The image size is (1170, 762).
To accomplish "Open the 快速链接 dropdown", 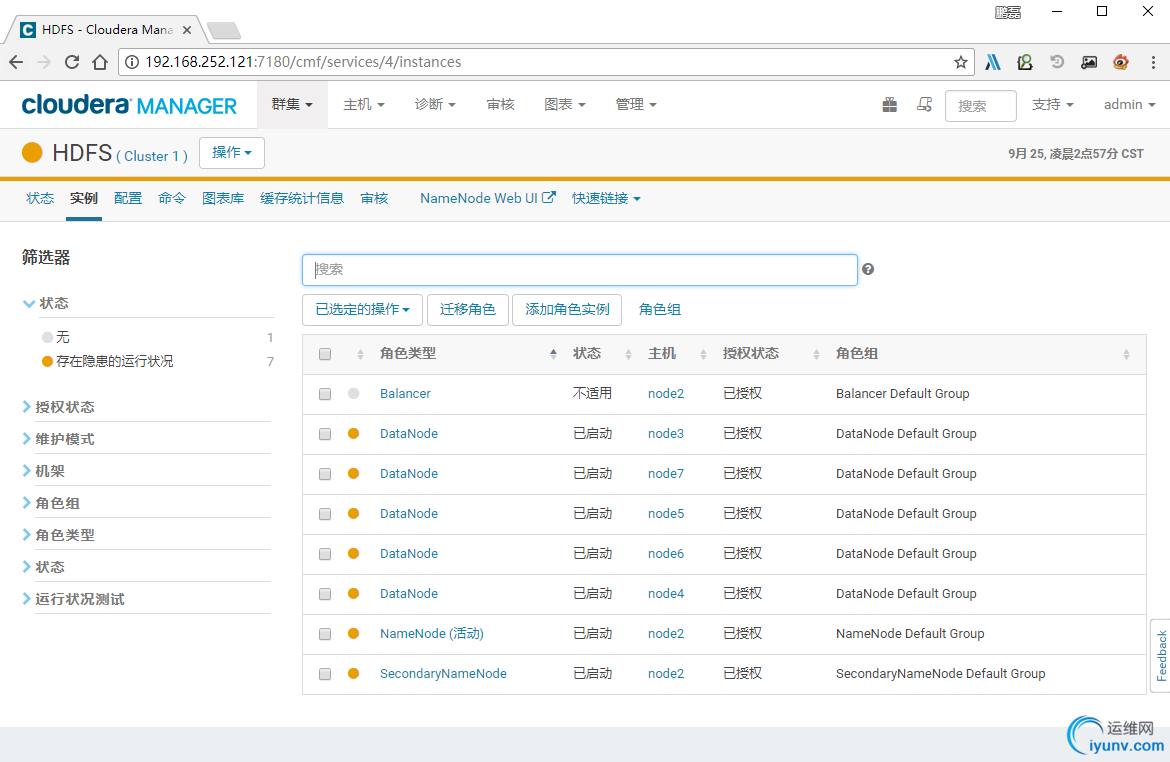I will coord(606,199).
